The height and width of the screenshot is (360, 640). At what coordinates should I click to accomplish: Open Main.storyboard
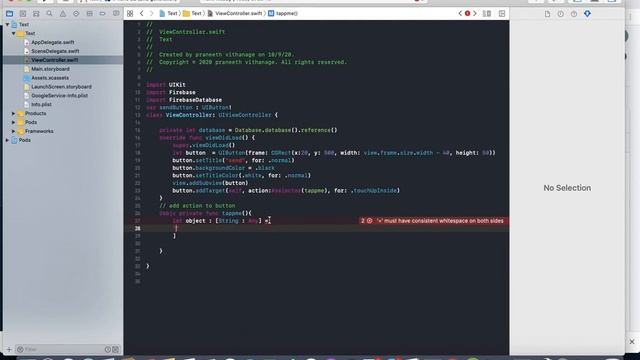click(50, 69)
